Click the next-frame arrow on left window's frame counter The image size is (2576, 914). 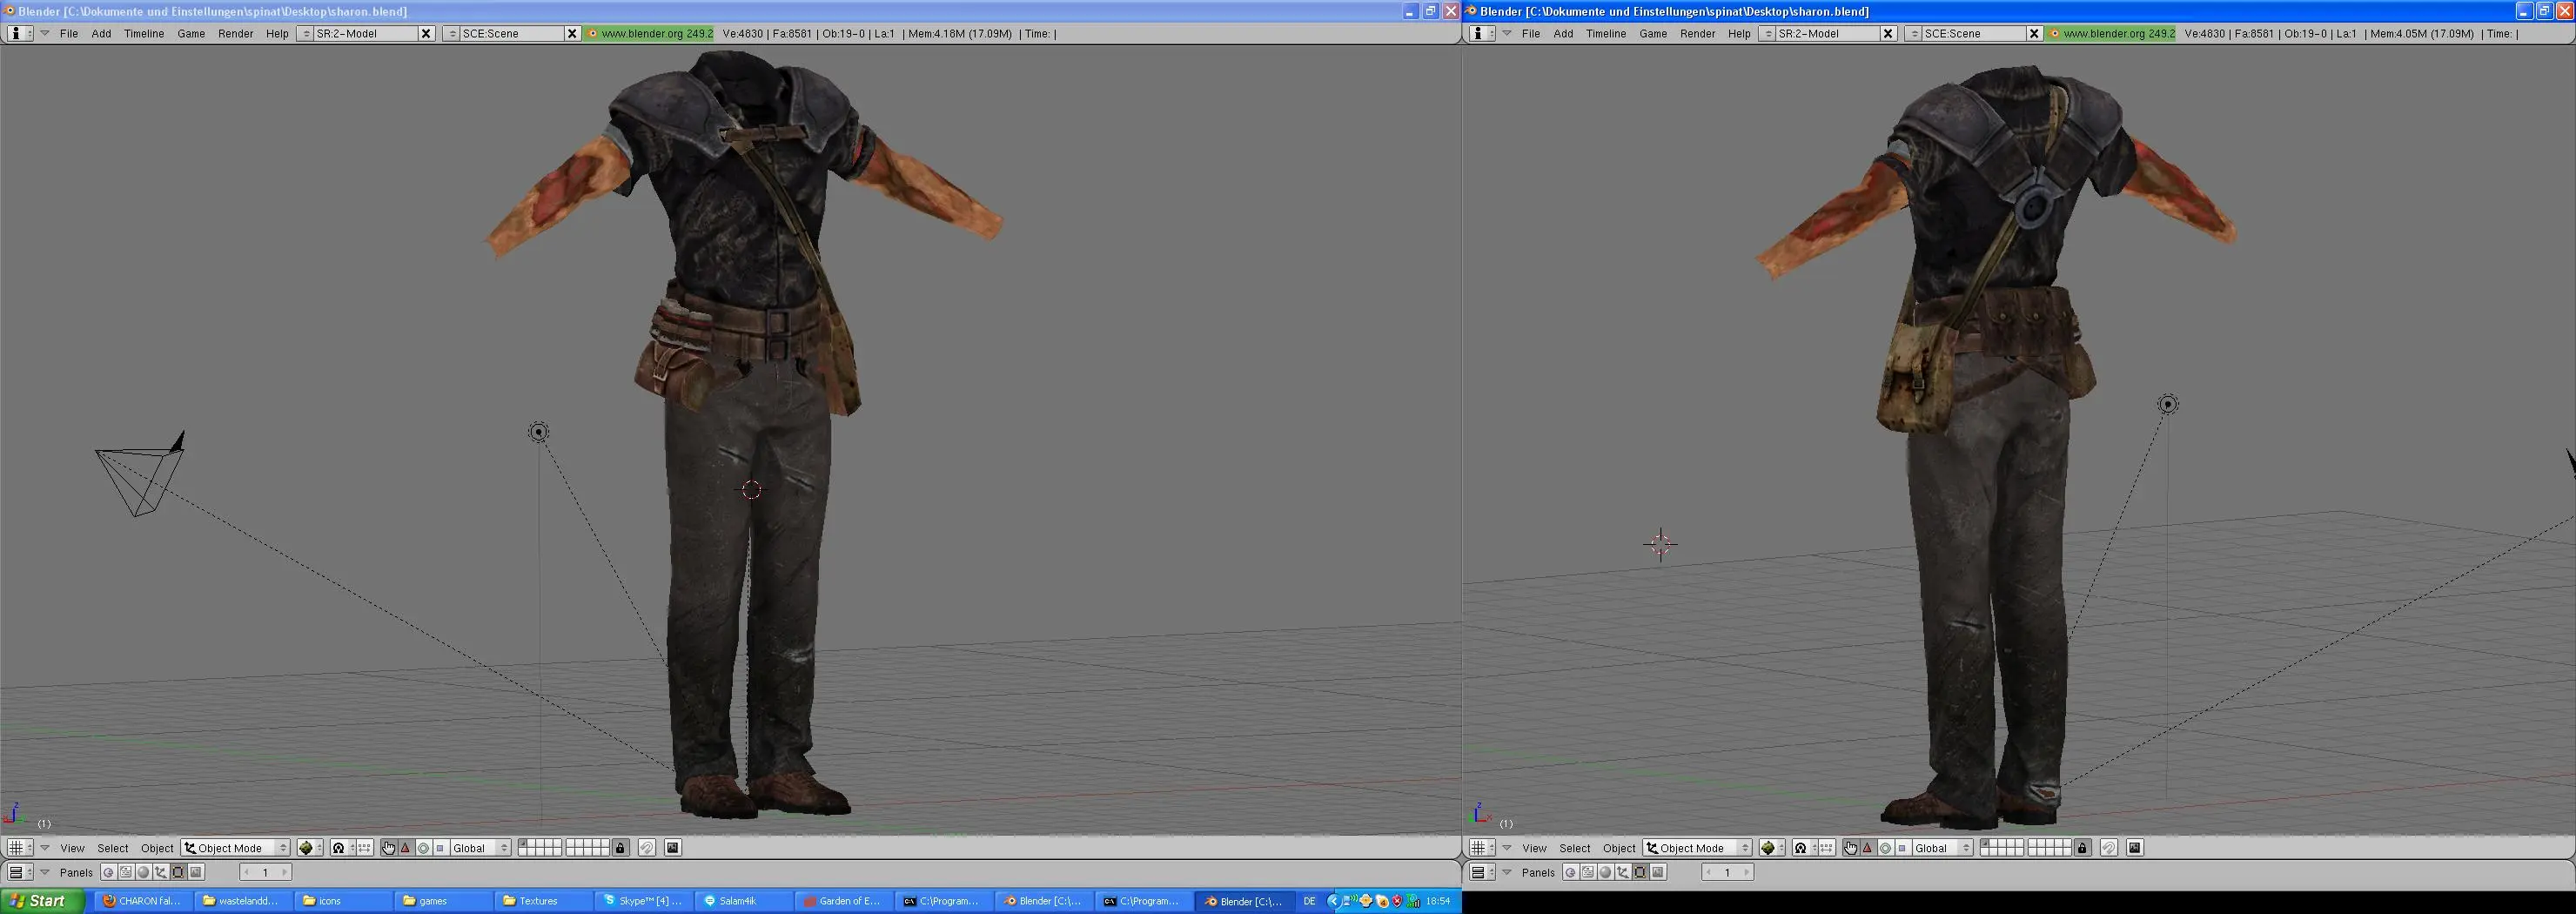tap(284, 873)
